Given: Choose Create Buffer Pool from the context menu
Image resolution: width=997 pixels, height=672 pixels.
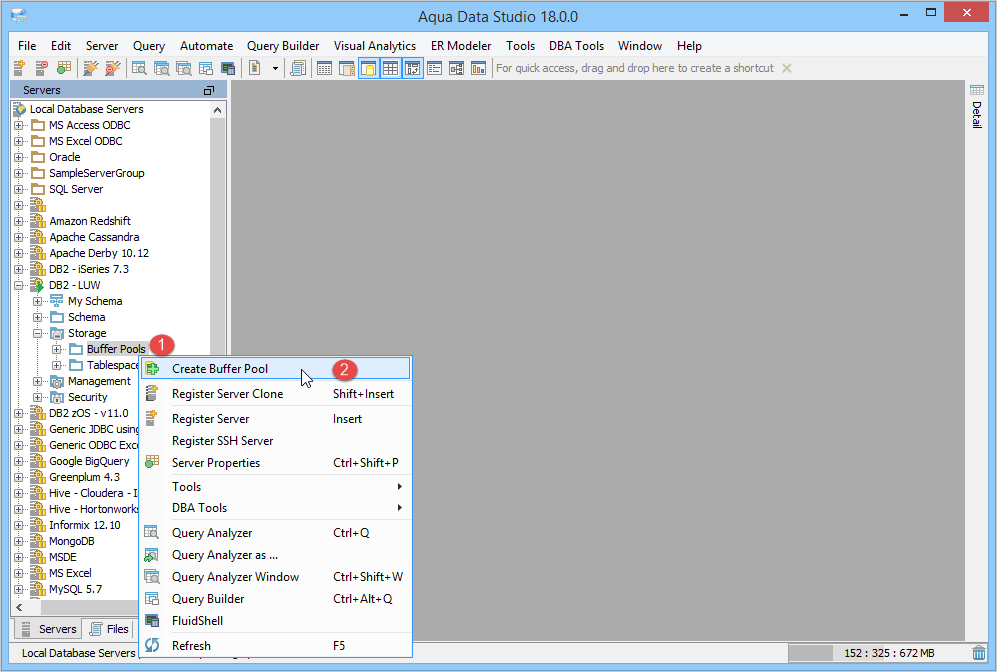Looking at the screenshot, I should point(276,369).
